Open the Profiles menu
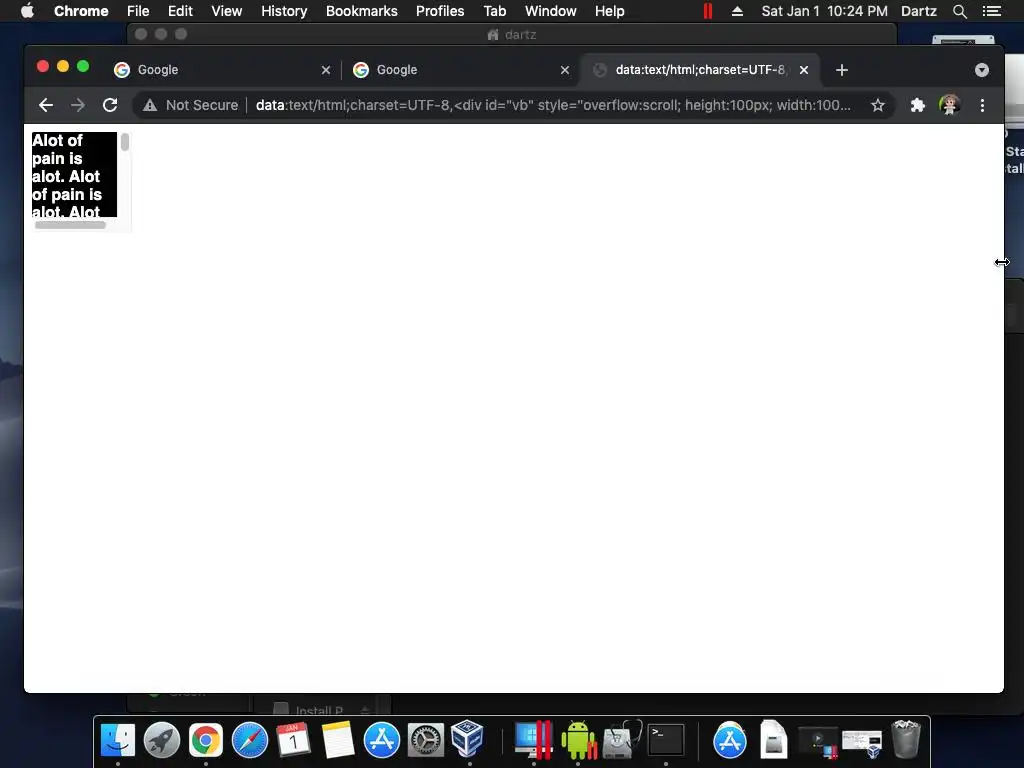Viewport: 1024px width, 768px height. [x=440, y=11]
